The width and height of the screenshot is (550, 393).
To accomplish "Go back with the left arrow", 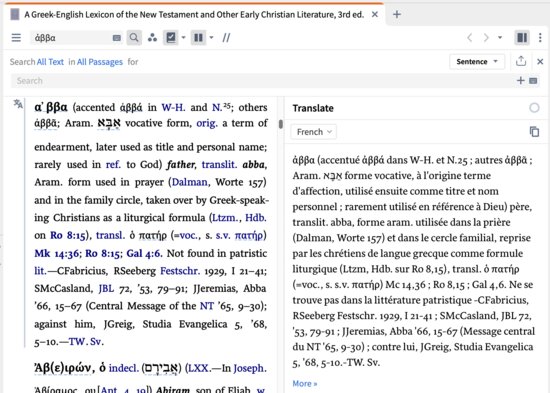I will pyautogui.click(x=470, y=38).
